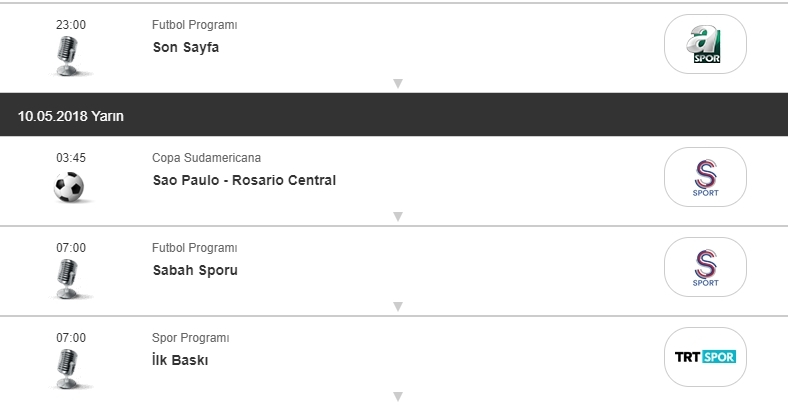Open the Son Sayfa program title
The image size is (788, 405).
186,47
